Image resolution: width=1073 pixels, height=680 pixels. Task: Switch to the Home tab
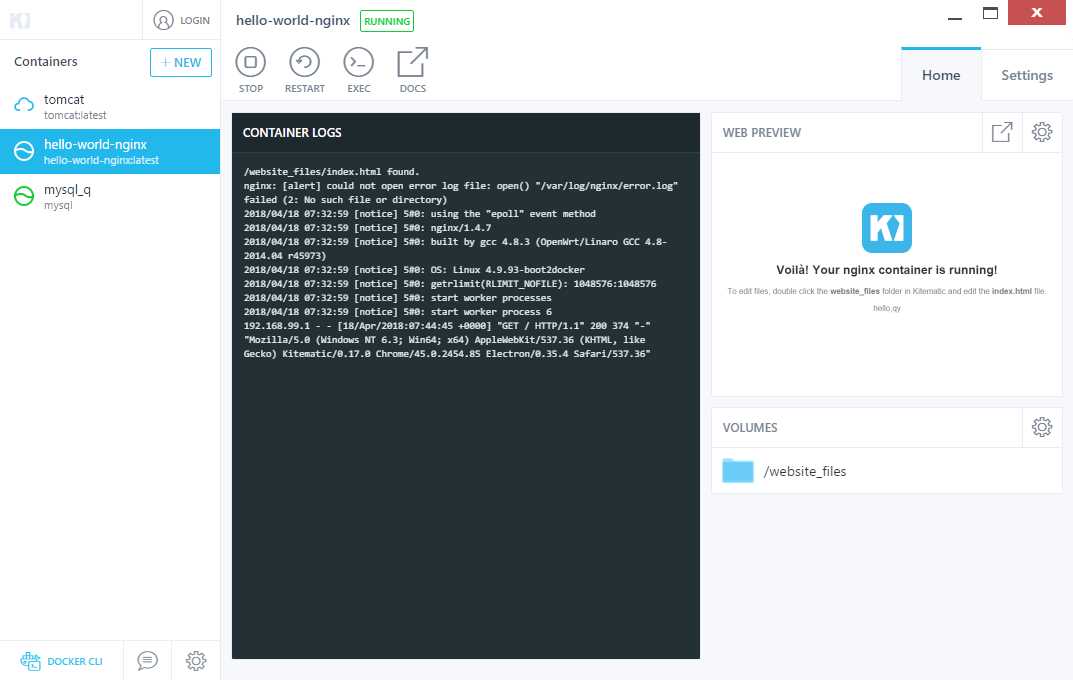[x=941, y=75]
